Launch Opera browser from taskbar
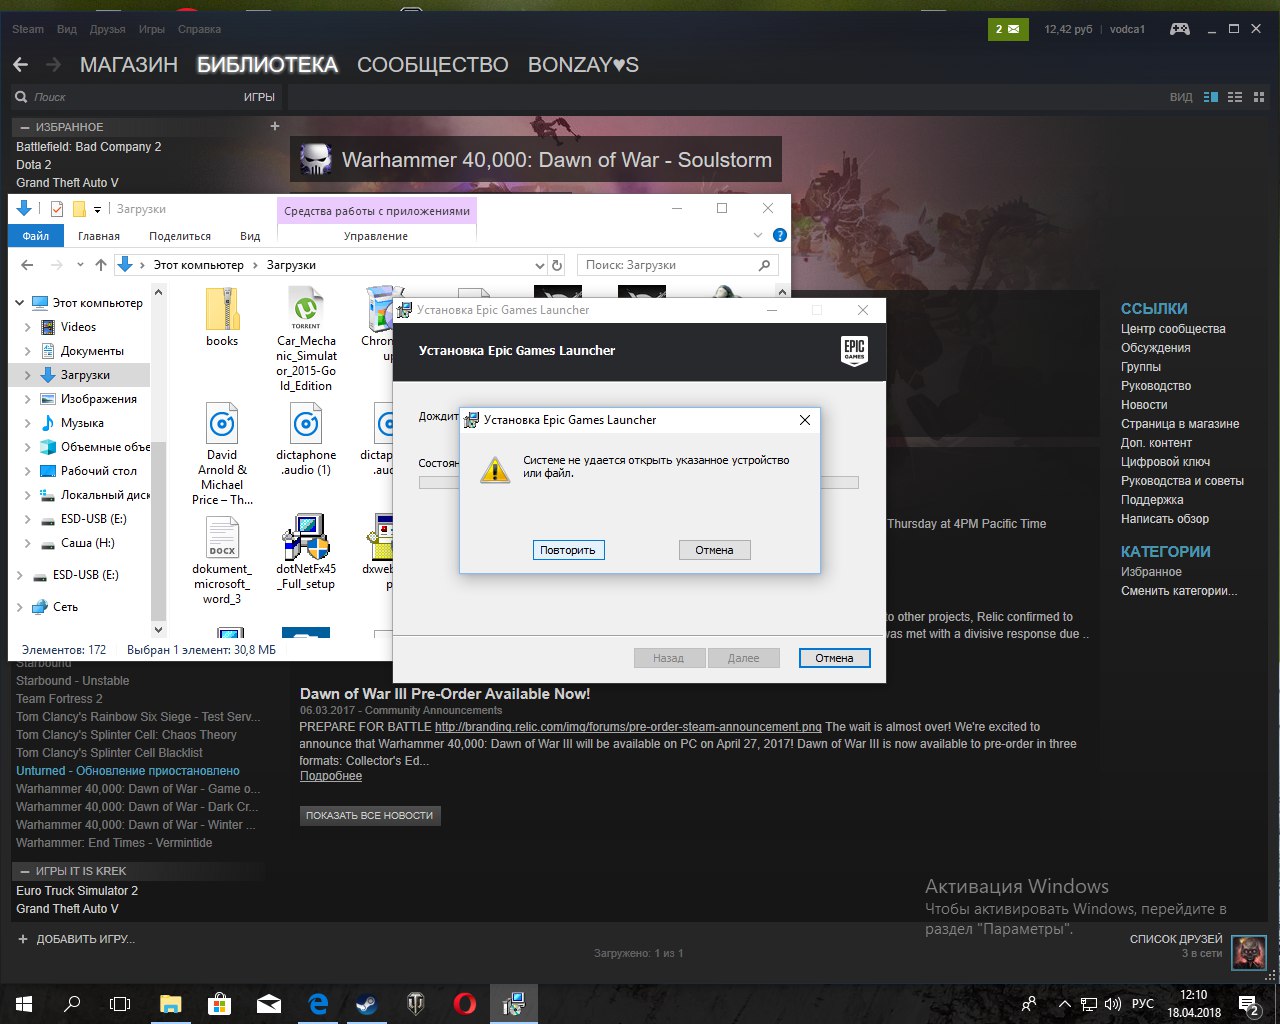 [464, 1004]
